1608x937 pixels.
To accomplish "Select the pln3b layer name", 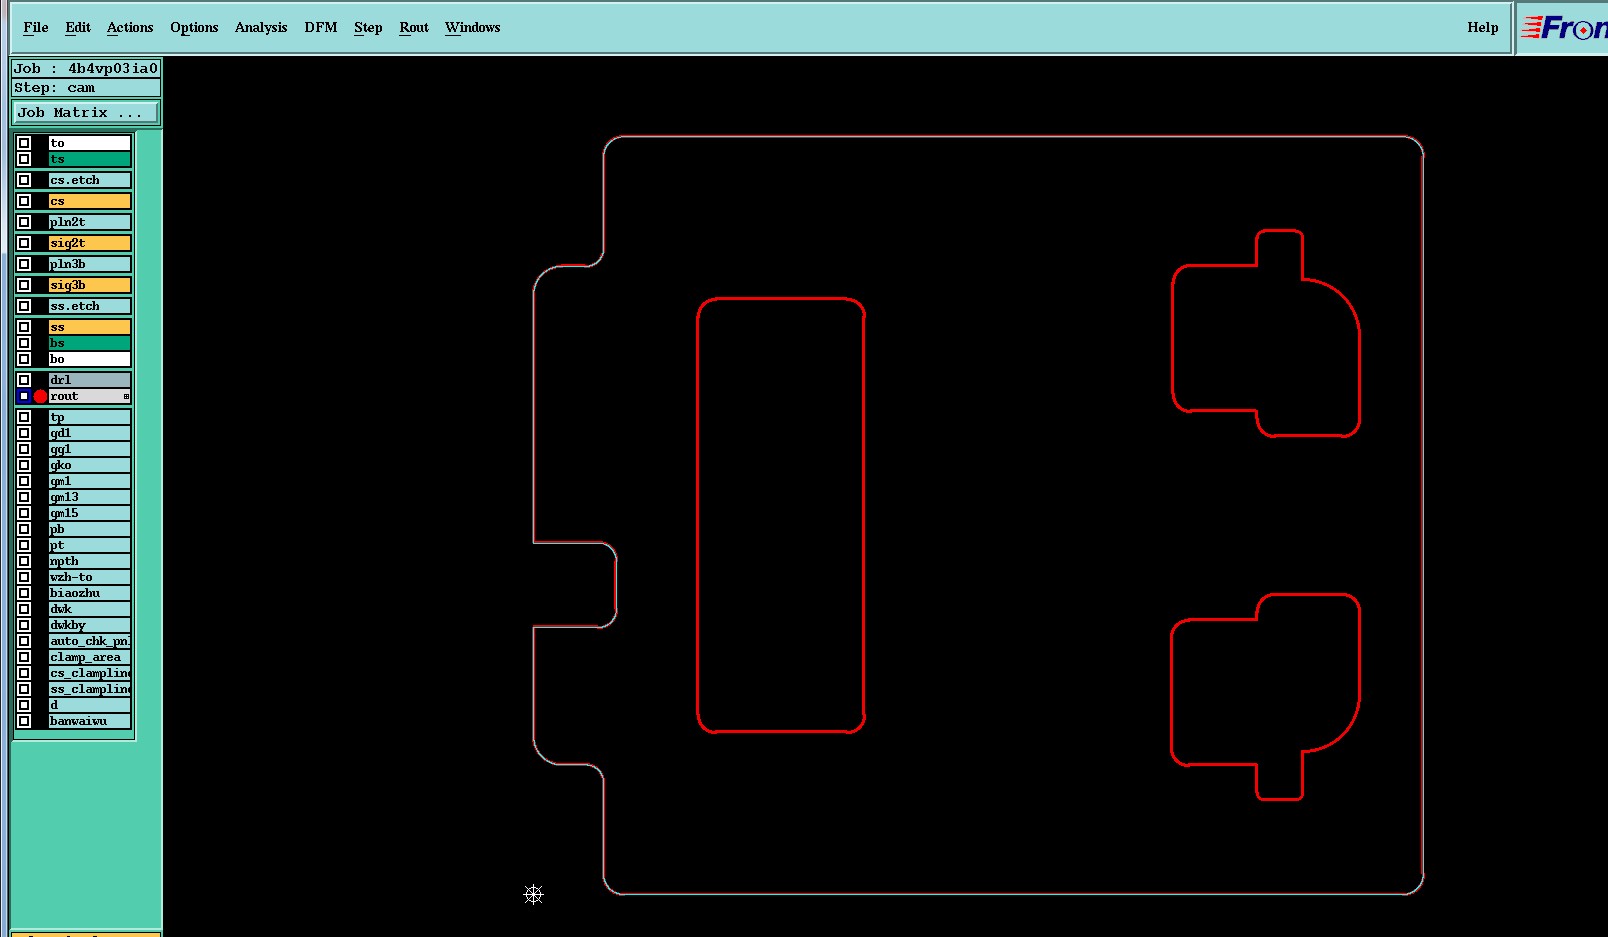I will click(90, 264).
